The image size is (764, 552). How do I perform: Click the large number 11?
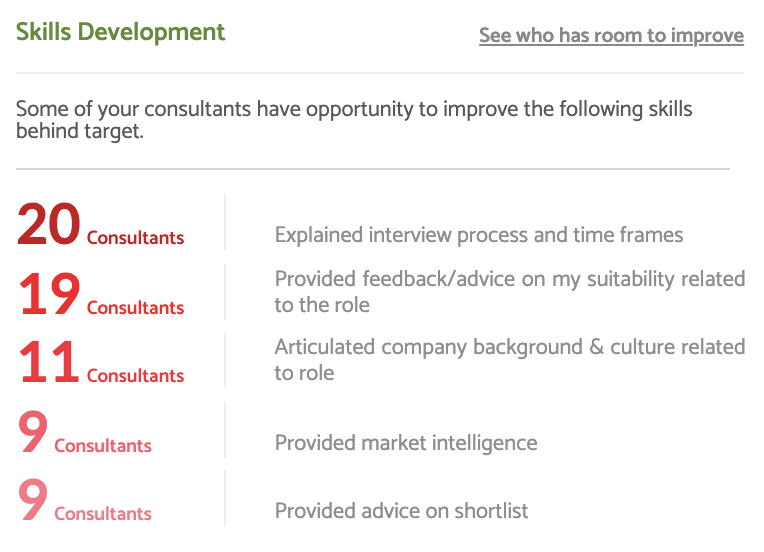[48, 362]
